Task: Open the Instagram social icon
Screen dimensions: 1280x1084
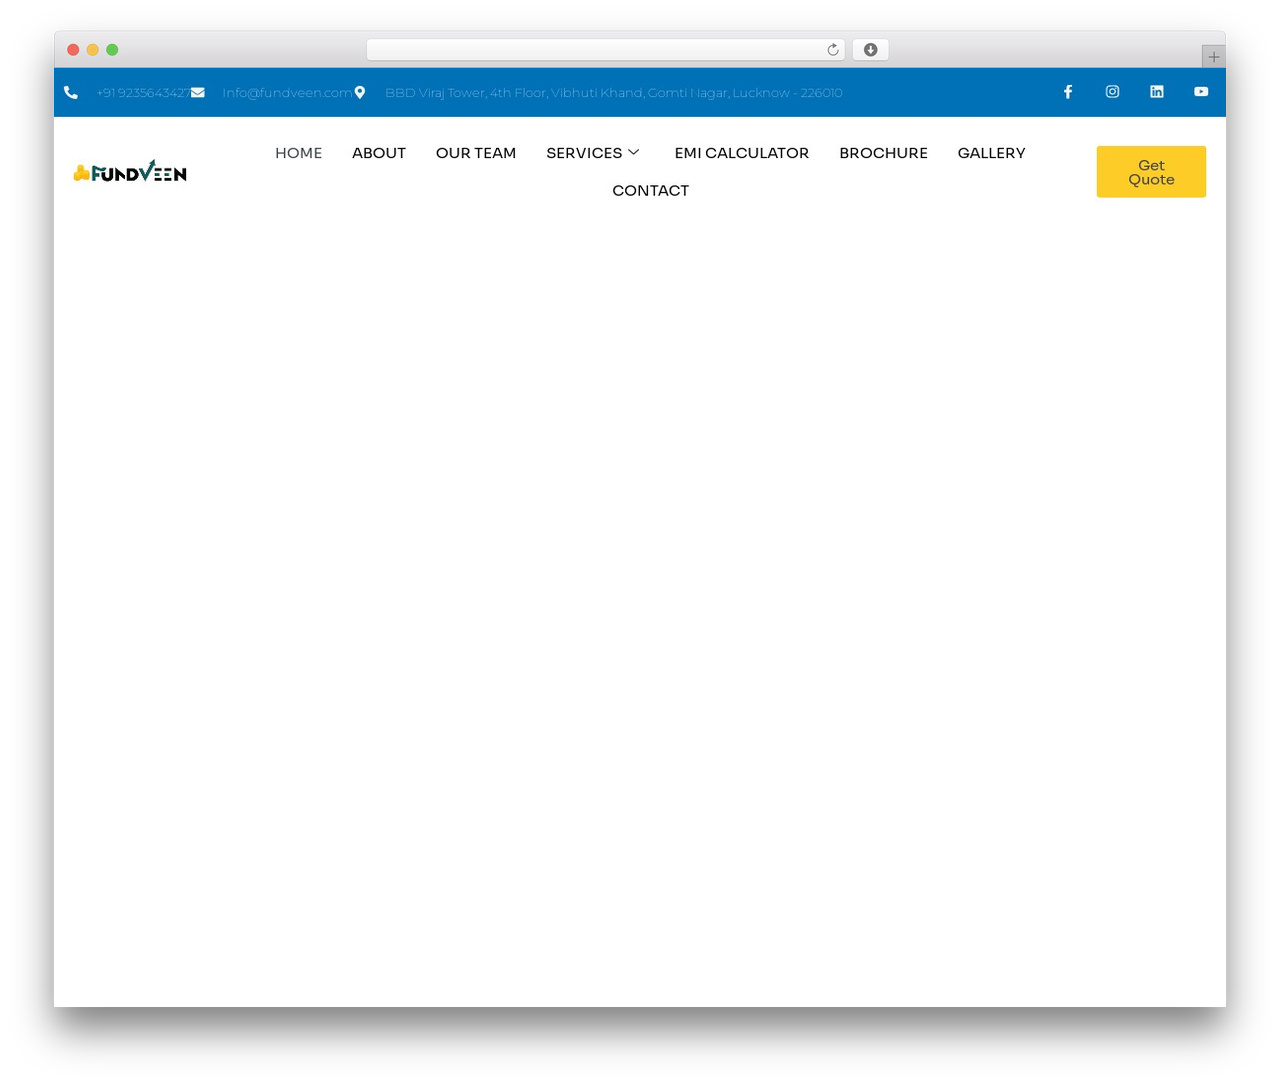Action: pos(1112,92)
